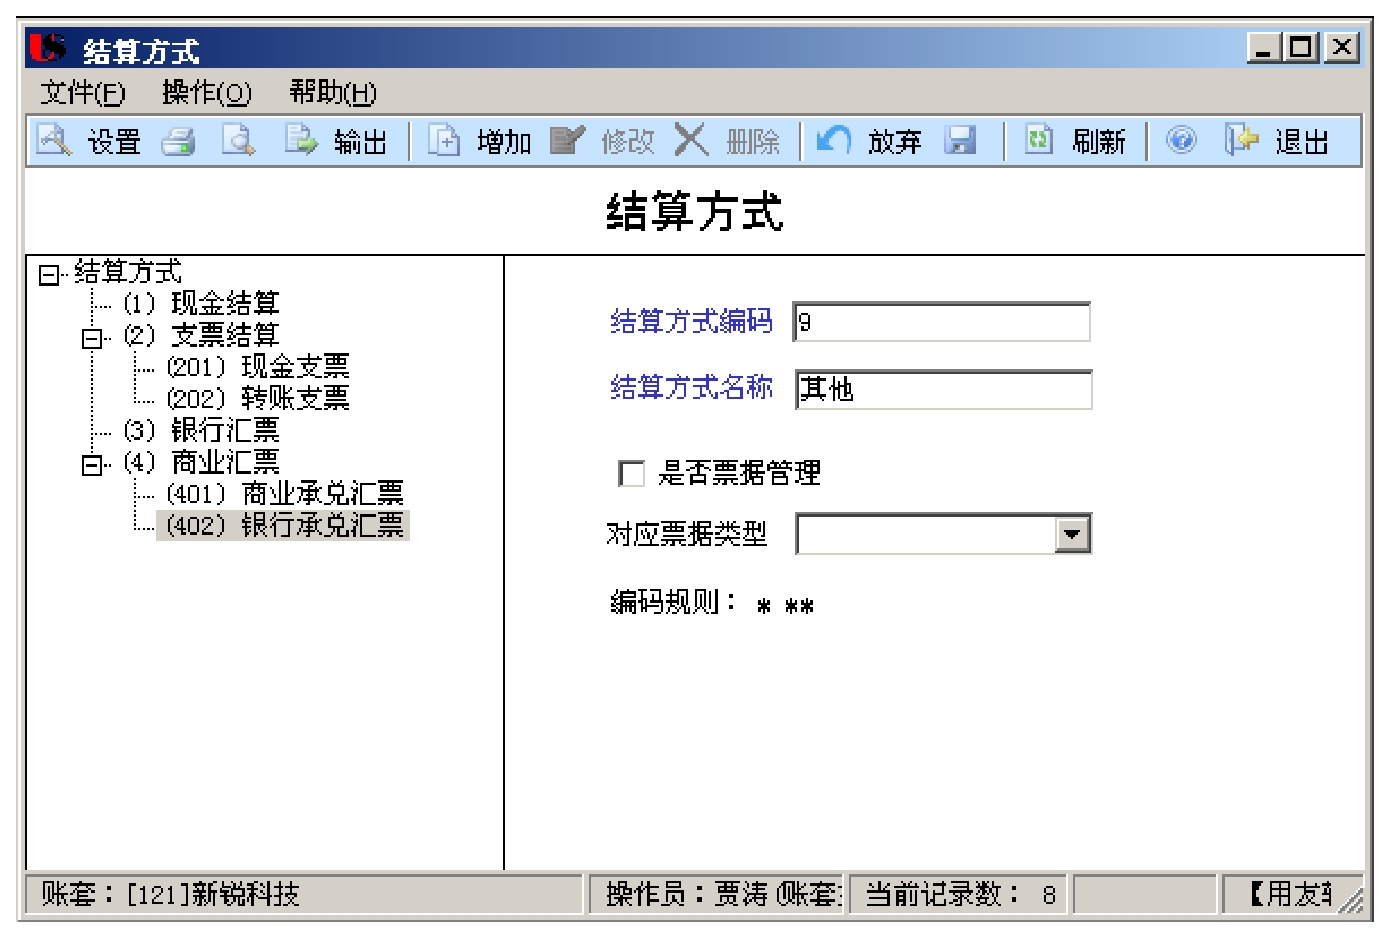Screen dimensions: 1386x934
Task: Click the 增加 toolbar label
Action: pyautogui.click(x=504, y=142)
